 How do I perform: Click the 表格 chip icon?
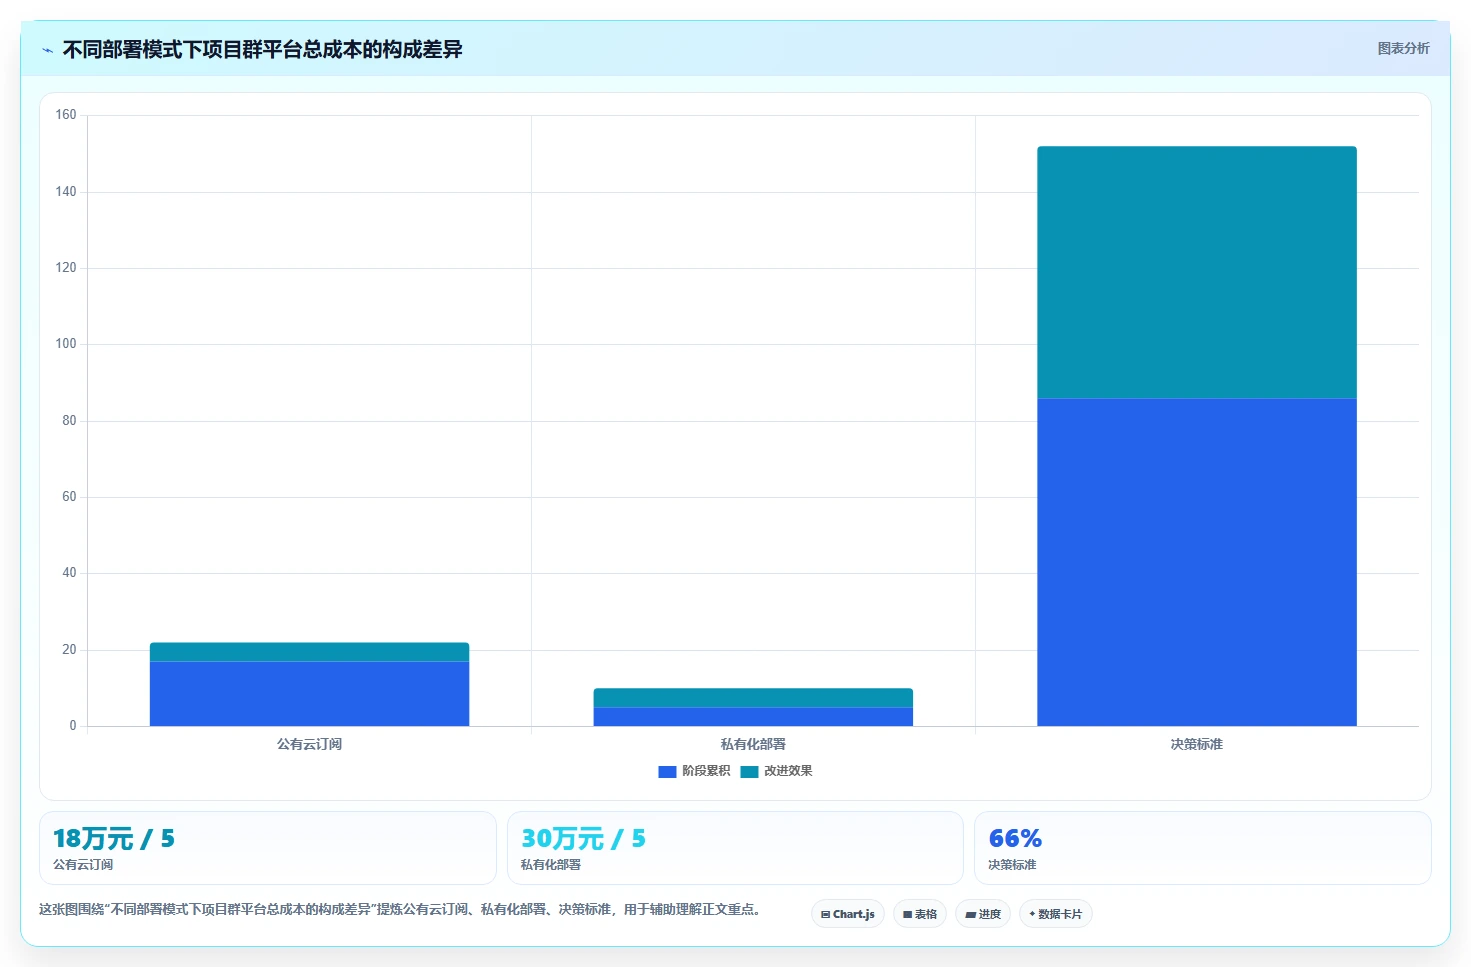907,914
